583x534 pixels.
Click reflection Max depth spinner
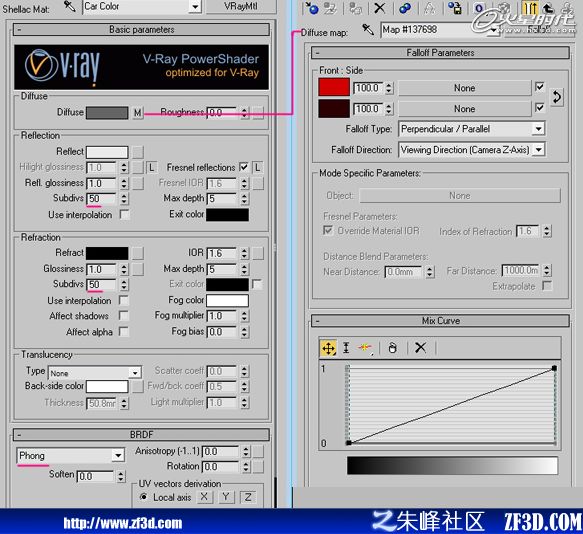click(244, 199)
